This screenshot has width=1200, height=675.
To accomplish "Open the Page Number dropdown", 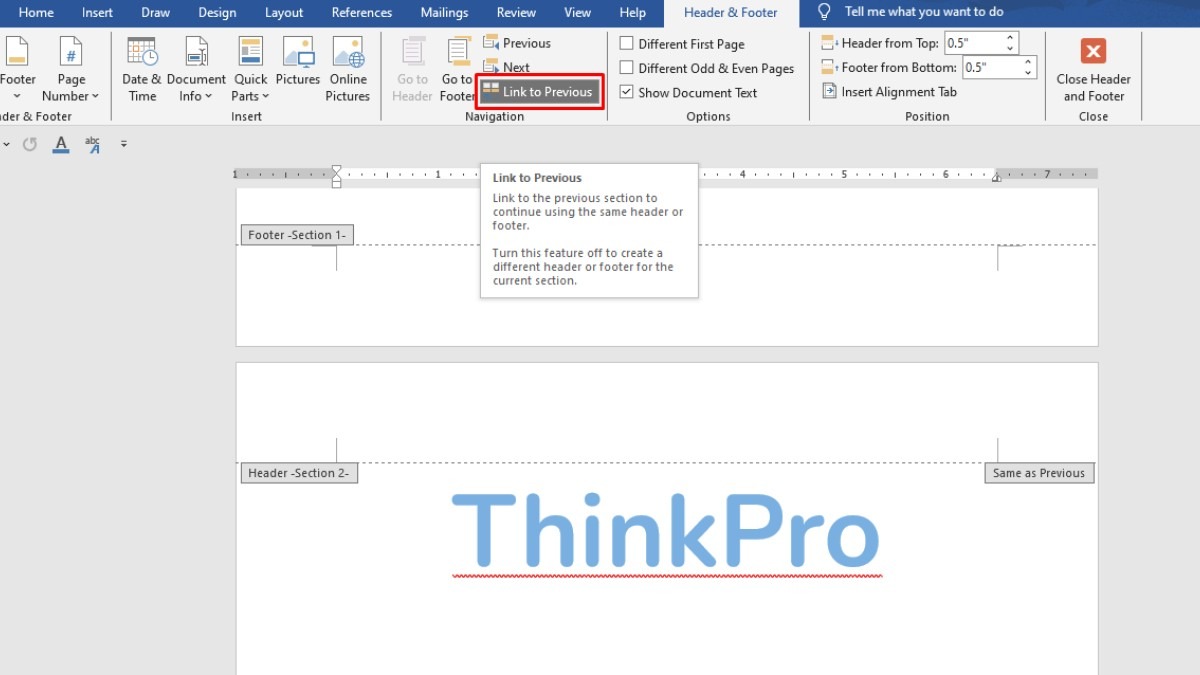I will click(x=70, y=70).
